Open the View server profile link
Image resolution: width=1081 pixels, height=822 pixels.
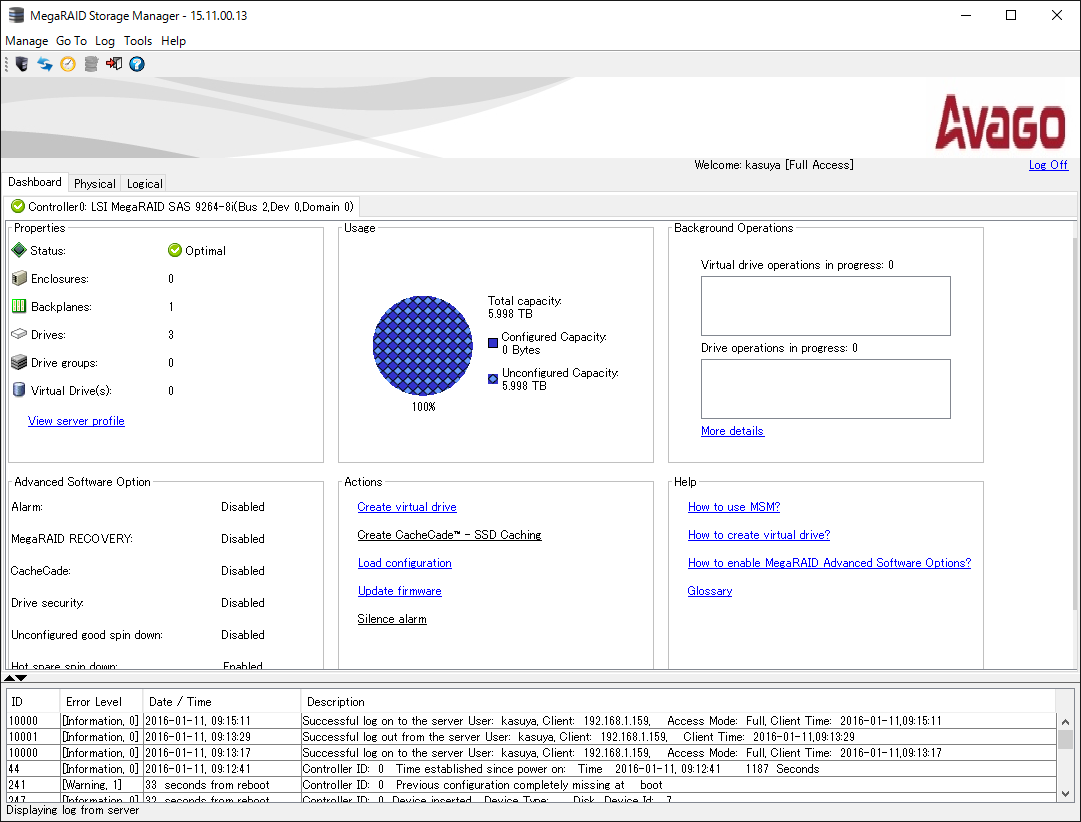click(x=77, y=421)
